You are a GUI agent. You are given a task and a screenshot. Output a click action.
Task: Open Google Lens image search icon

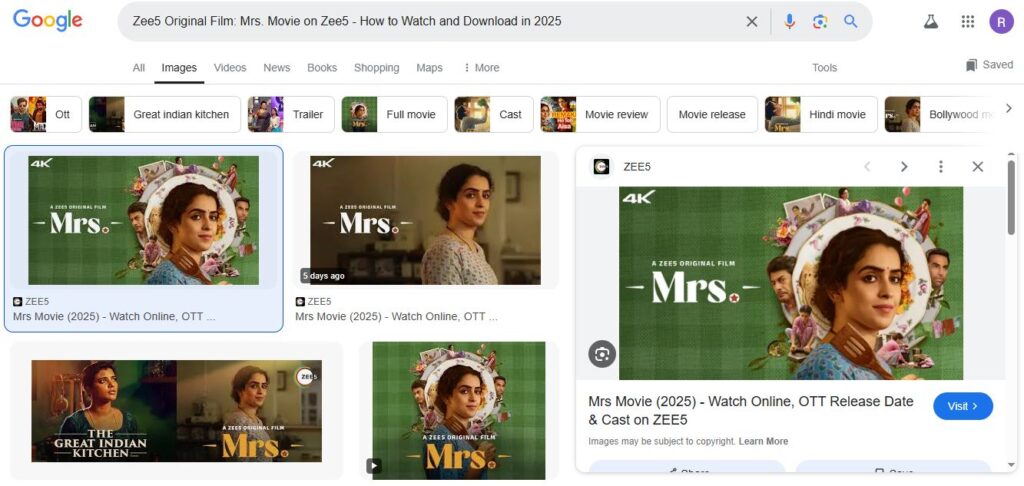click(820, 21)
